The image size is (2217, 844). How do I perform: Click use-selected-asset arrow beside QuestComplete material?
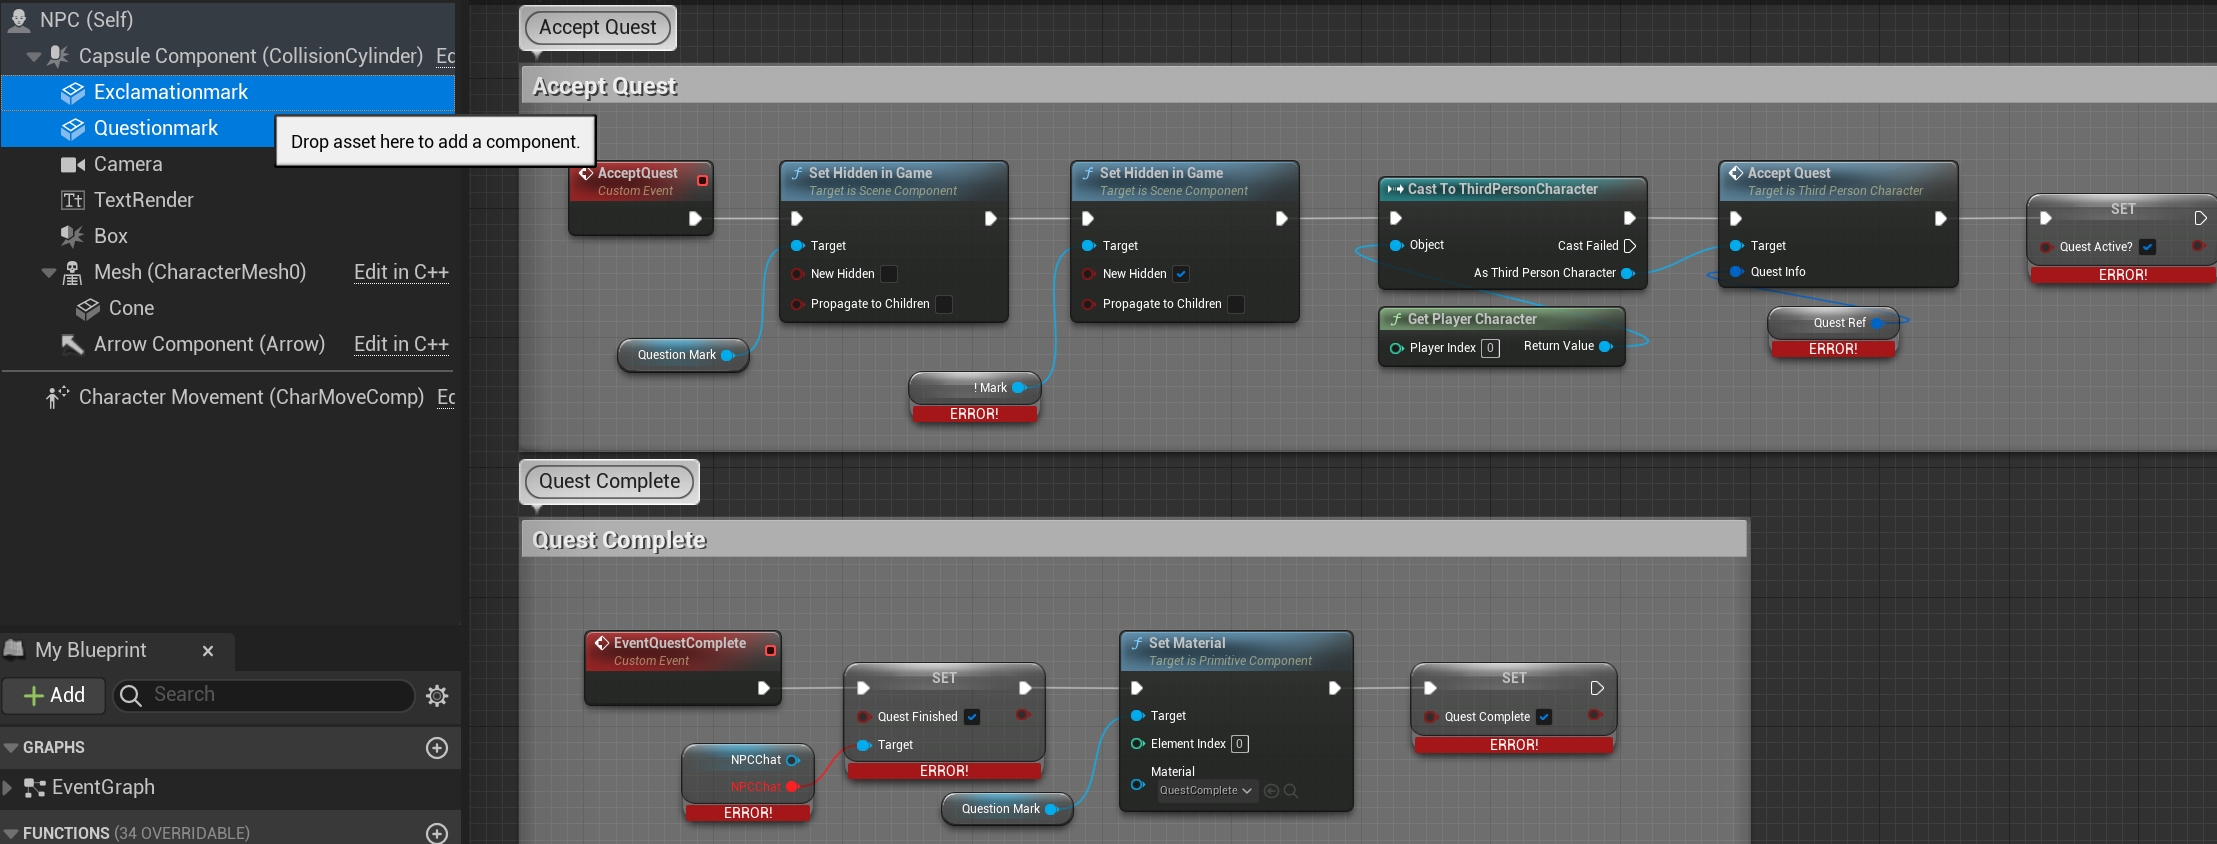point(1272,791)
